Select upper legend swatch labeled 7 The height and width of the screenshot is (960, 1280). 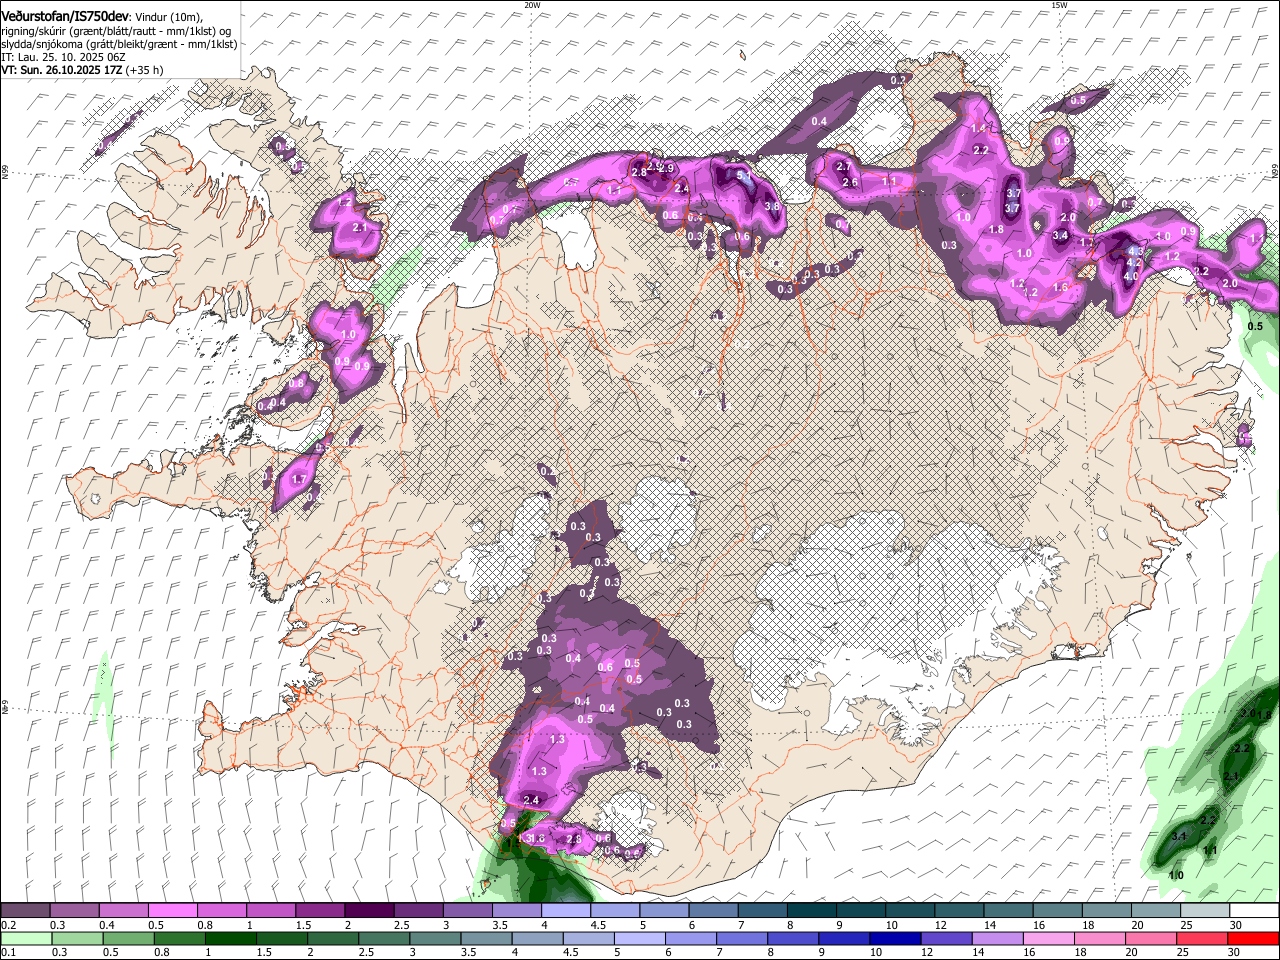point(763,911)
